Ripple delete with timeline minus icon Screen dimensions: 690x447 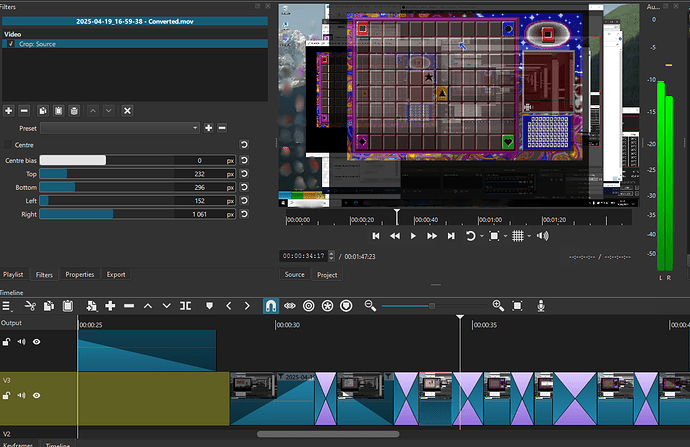(129, 306)
